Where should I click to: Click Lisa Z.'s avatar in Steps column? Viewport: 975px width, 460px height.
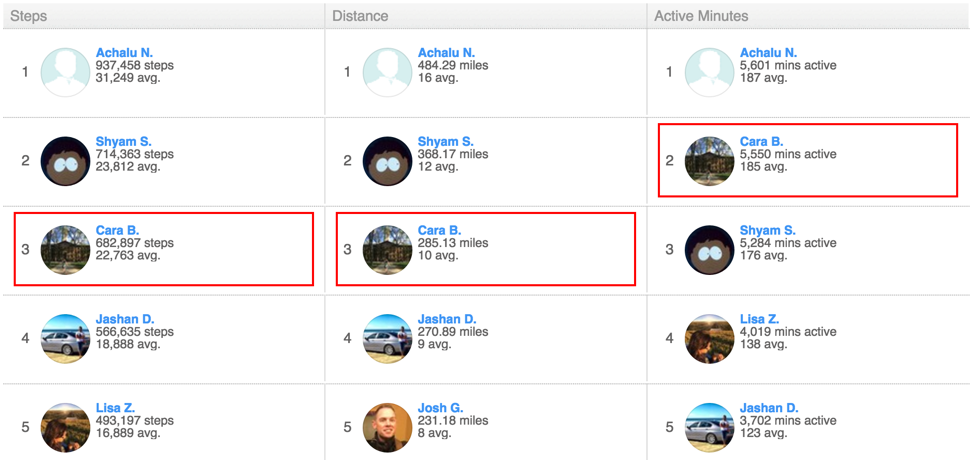[66, 427]
